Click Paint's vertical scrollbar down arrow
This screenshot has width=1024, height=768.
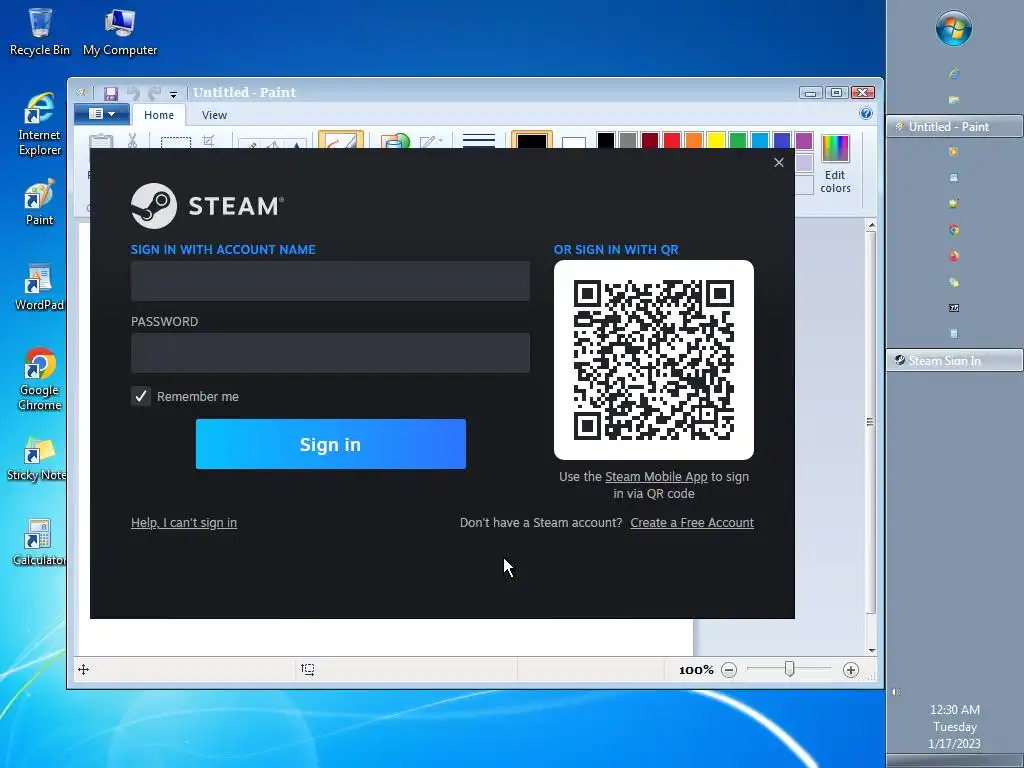tap(871, 650)
